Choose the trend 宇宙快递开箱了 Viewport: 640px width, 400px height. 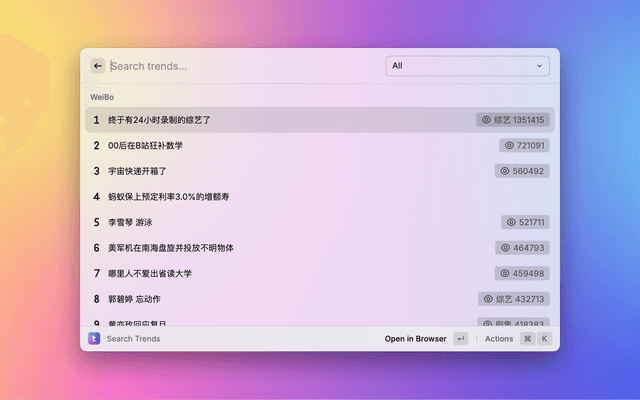click(138, 171)
